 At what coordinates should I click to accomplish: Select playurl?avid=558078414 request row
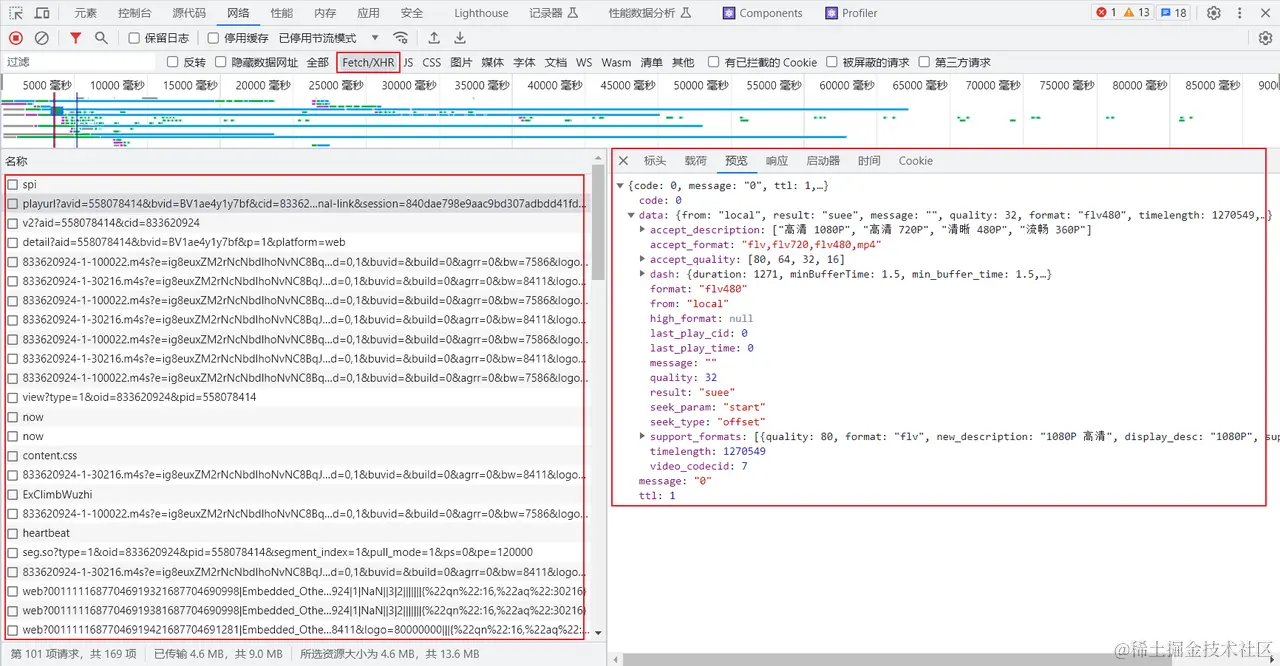pos(296,204)
